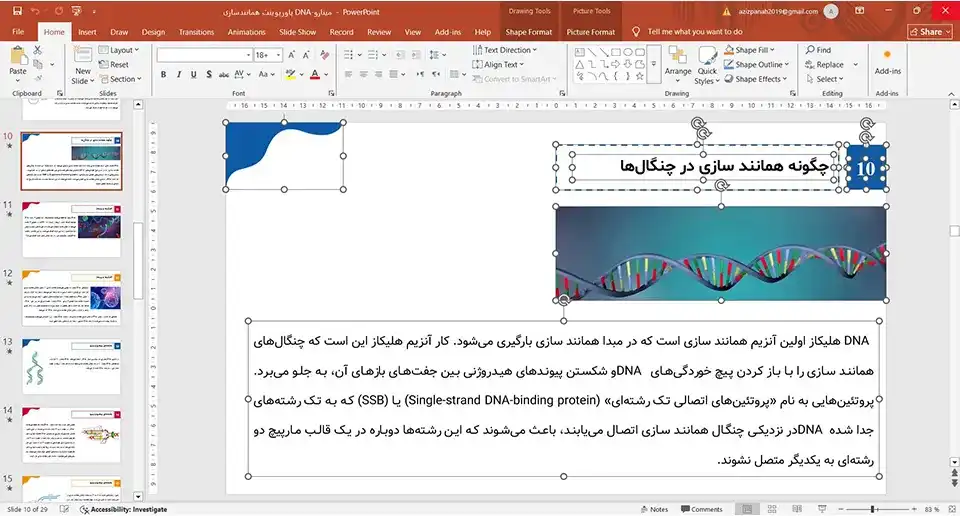This screenshot has width=960, height=516.
Task: Click the Arrange icon
Action: (677, 56)
